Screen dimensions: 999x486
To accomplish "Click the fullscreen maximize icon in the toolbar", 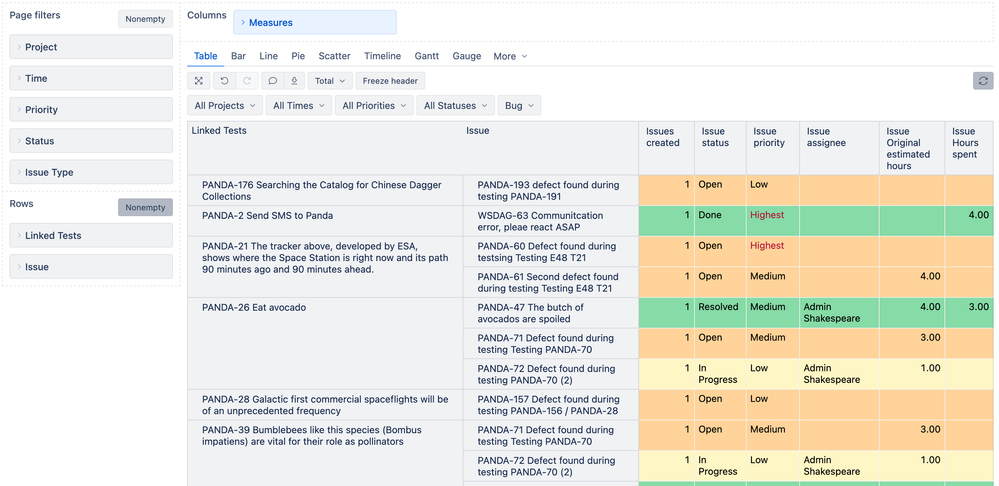I will tap(199, 81).
